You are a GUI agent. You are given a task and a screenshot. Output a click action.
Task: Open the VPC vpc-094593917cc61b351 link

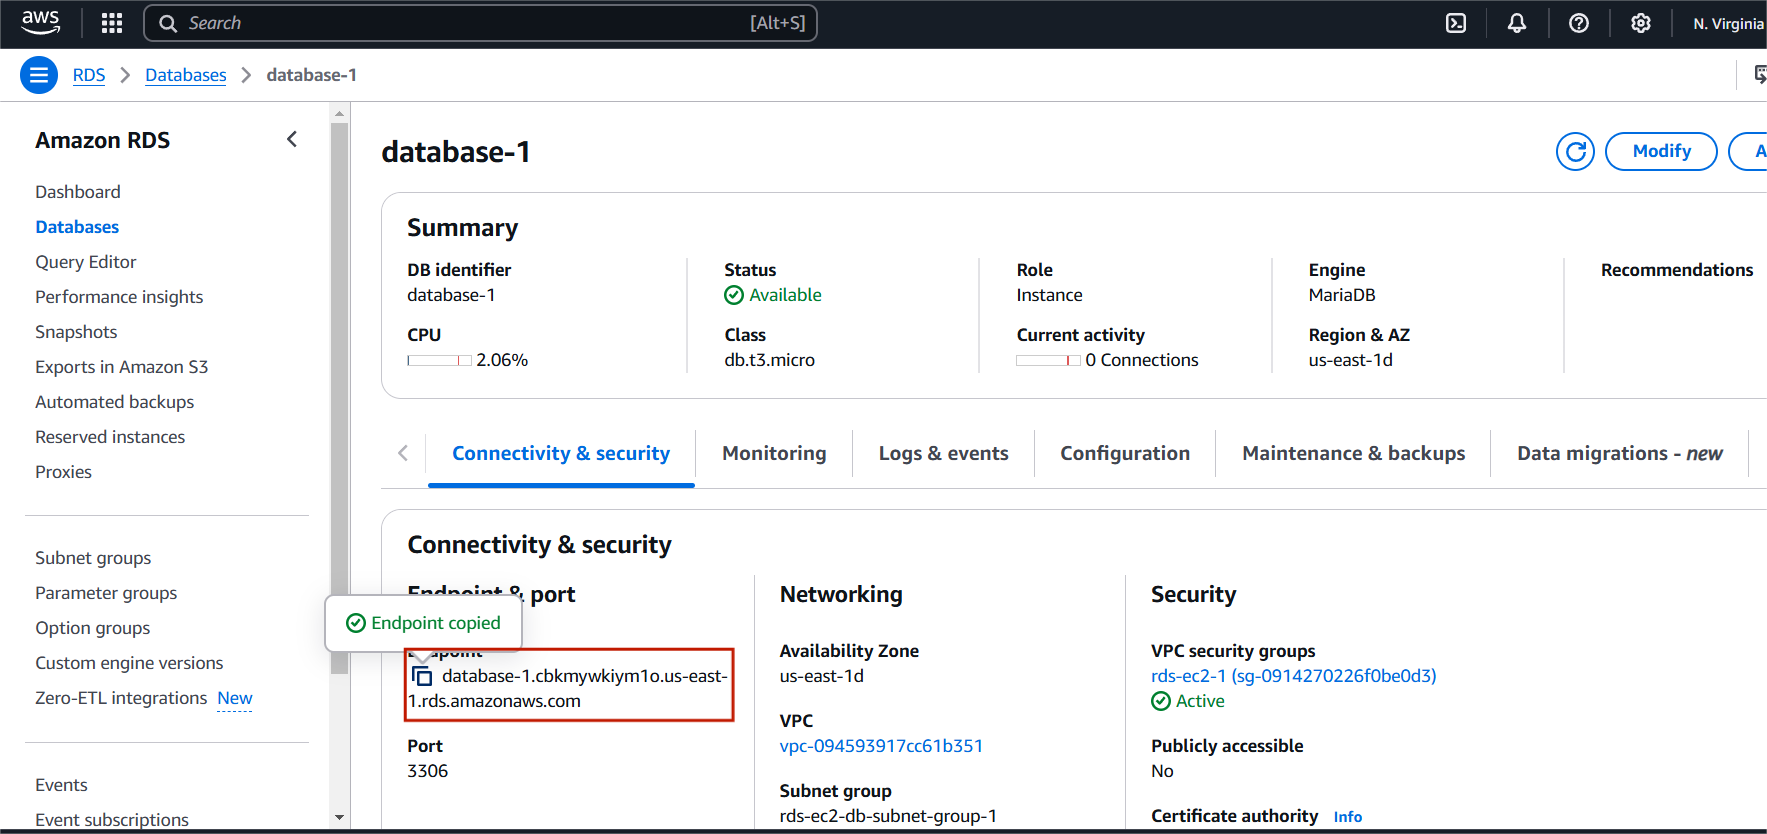[x=881, y=745]
